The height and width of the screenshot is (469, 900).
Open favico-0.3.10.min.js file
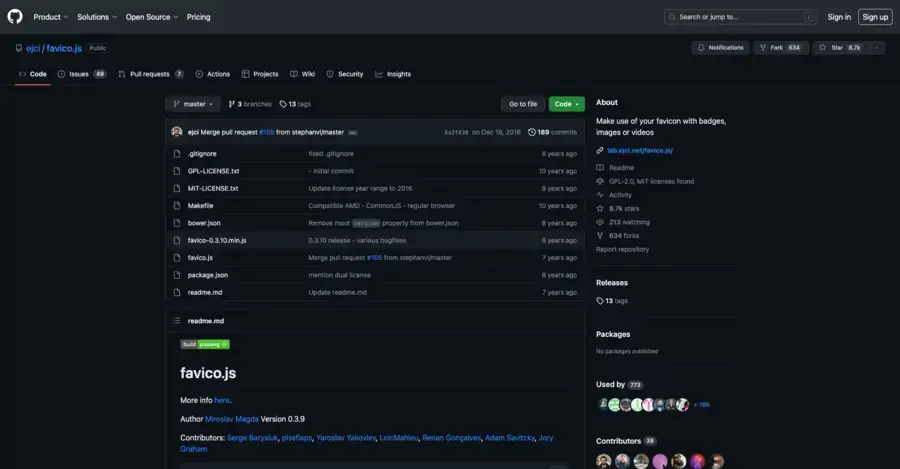point(217,241)
